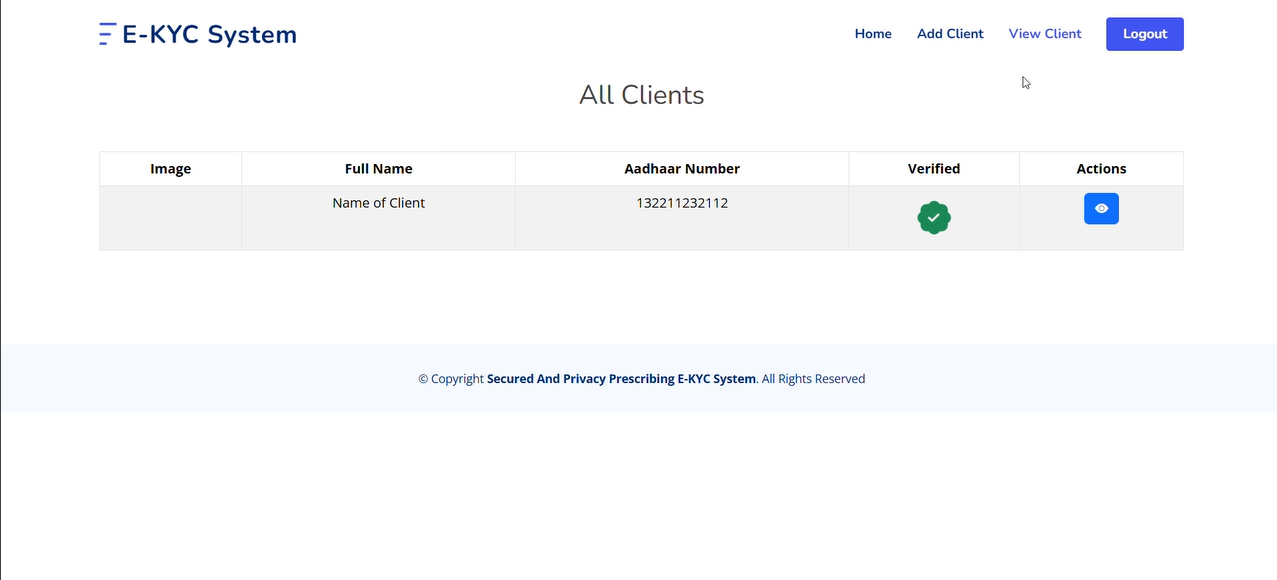Click the Full Name column header
Screen dimensions: 1277x580
378,169
